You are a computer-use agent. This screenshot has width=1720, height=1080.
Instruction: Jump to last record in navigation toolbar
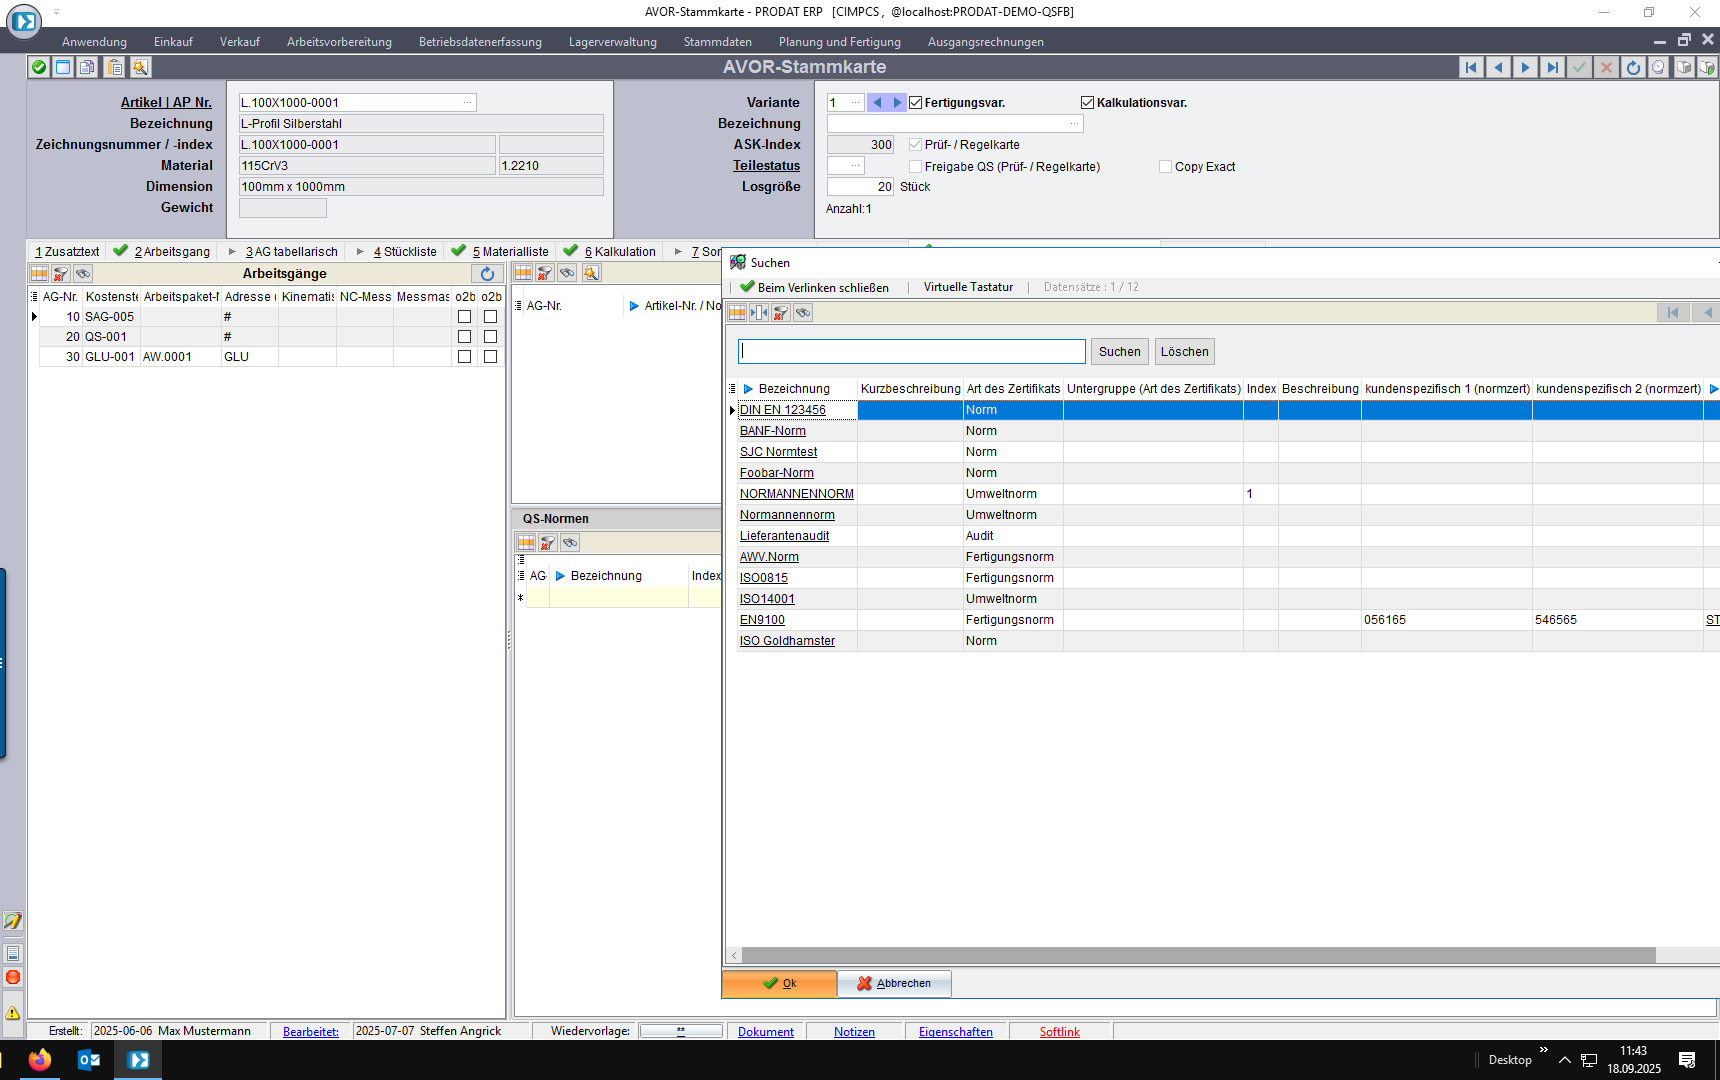click(1552, 67)
